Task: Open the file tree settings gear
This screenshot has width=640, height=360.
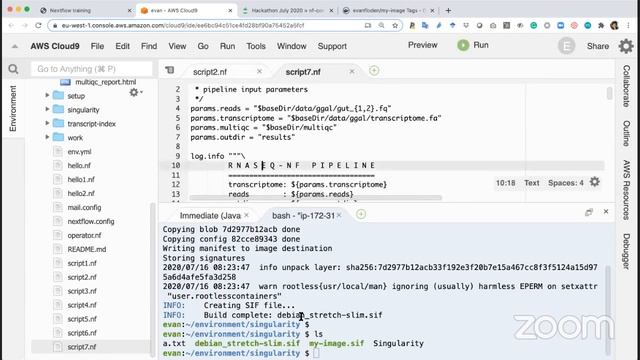Action: (135, 93)
